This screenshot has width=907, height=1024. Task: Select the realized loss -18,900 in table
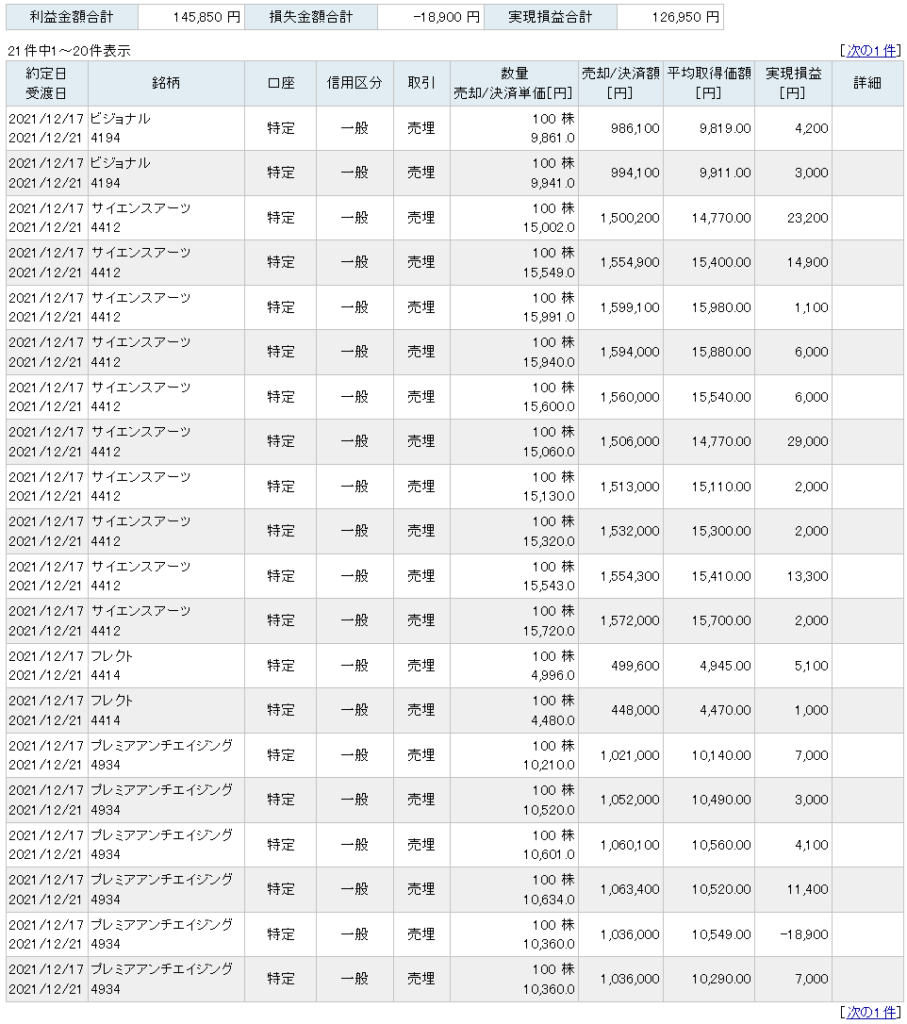coord(804,935)
